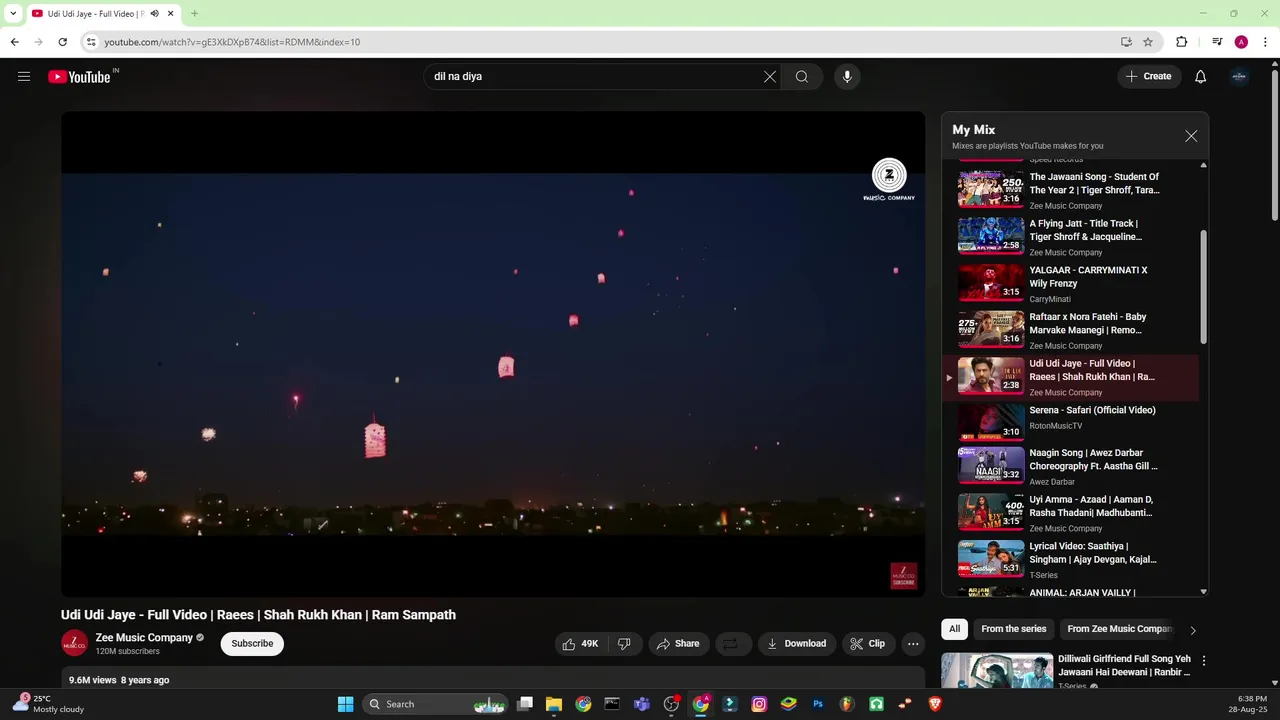This screenshot has width=1280, height=720.
Task: Open the Clip tool
Action: tap(867, 644)
